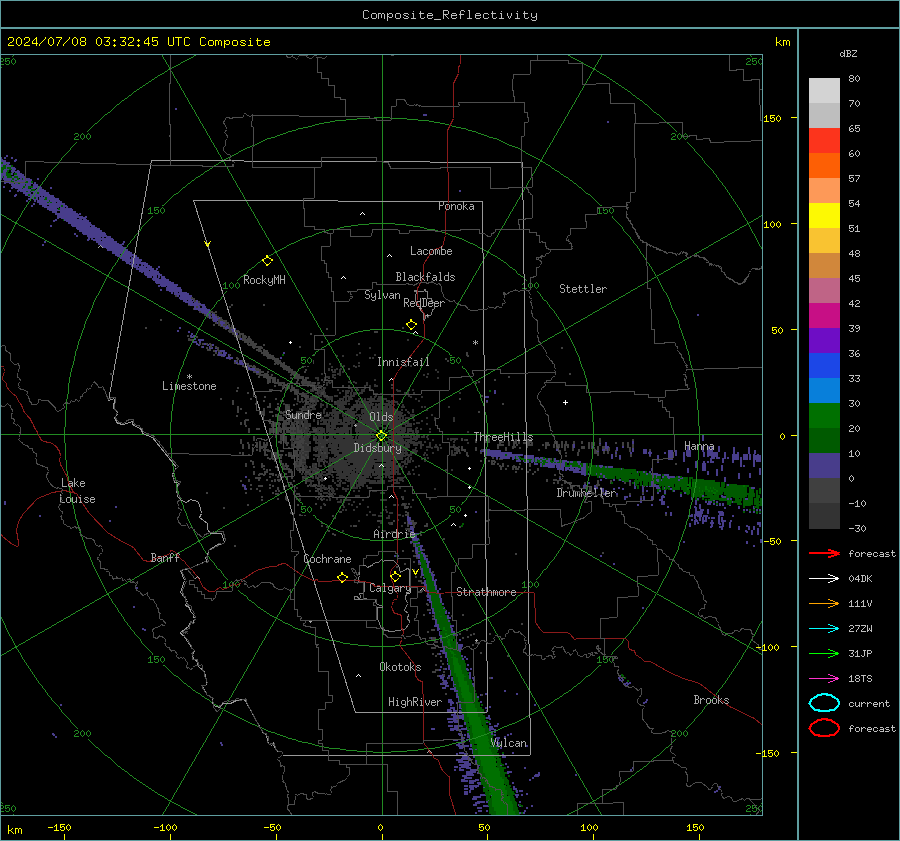Viewport: 900px width, 841px height.
Task: Click the Didsbury label
Action: click(378, 448)
